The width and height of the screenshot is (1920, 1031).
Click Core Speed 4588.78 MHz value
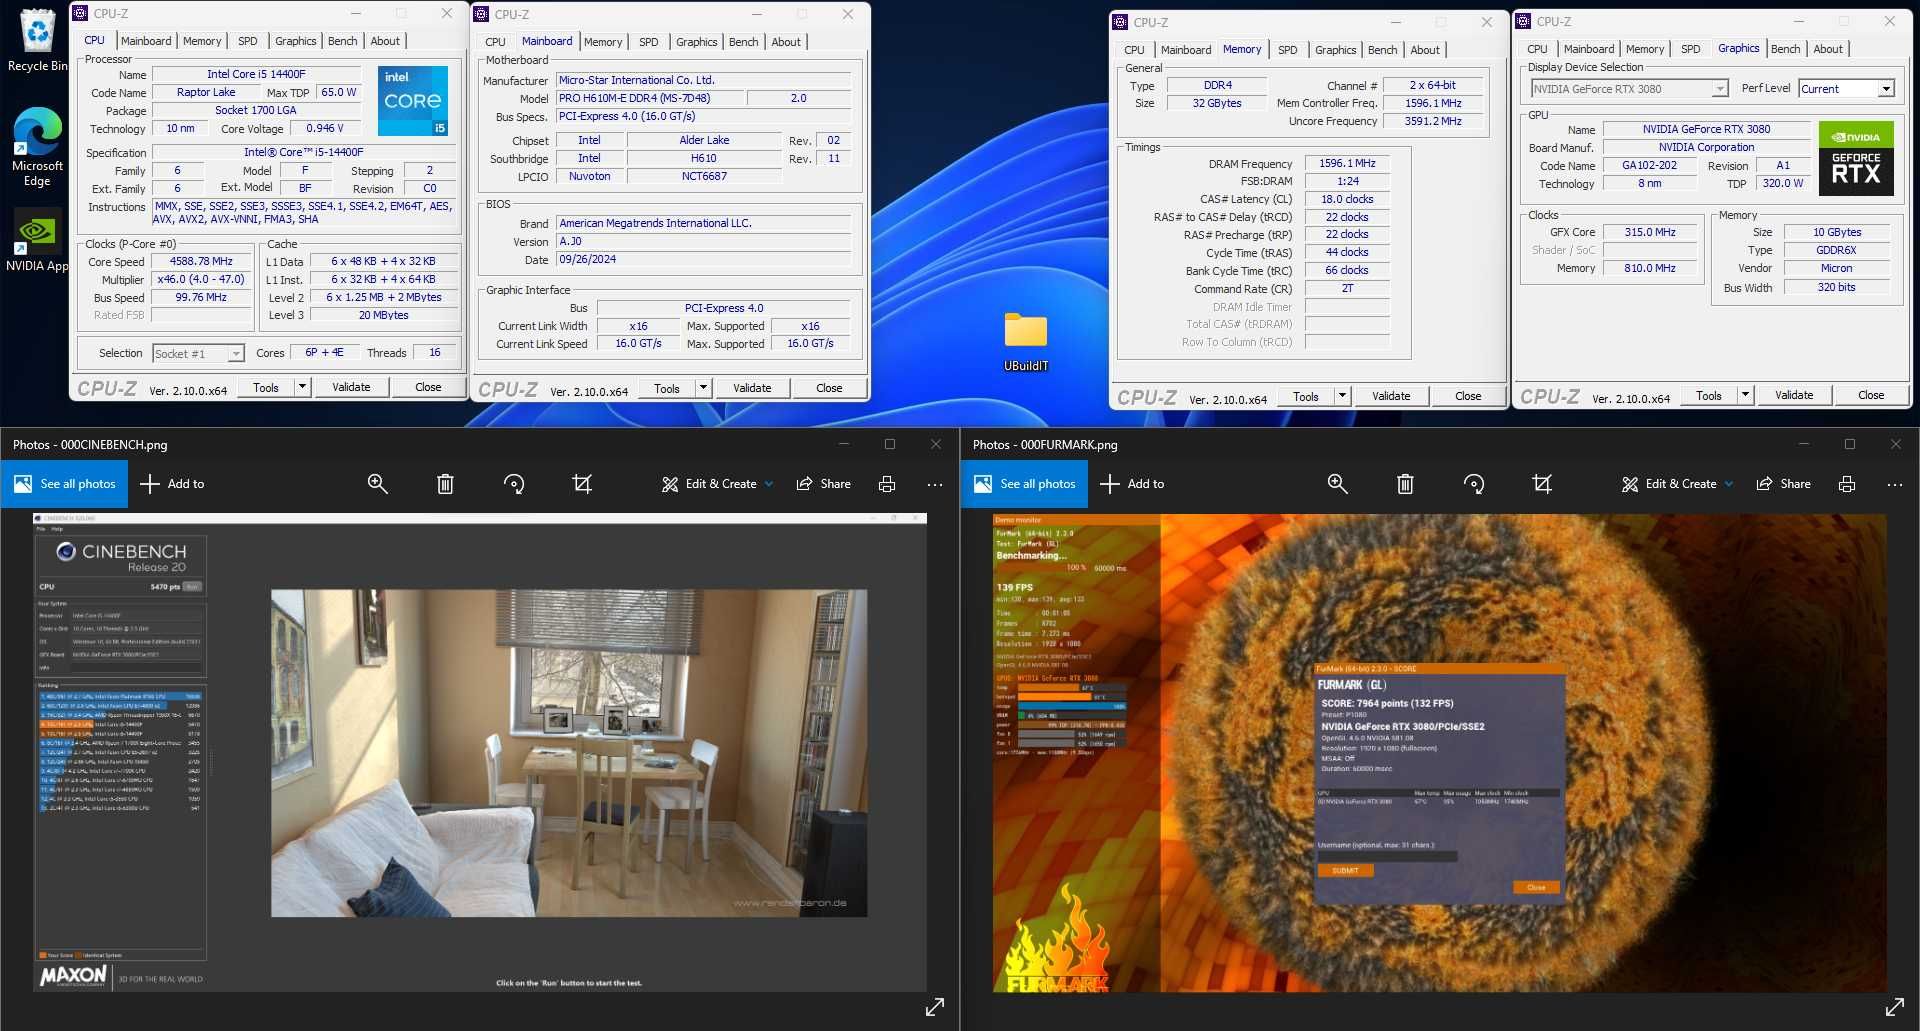[x=201, y=262]
